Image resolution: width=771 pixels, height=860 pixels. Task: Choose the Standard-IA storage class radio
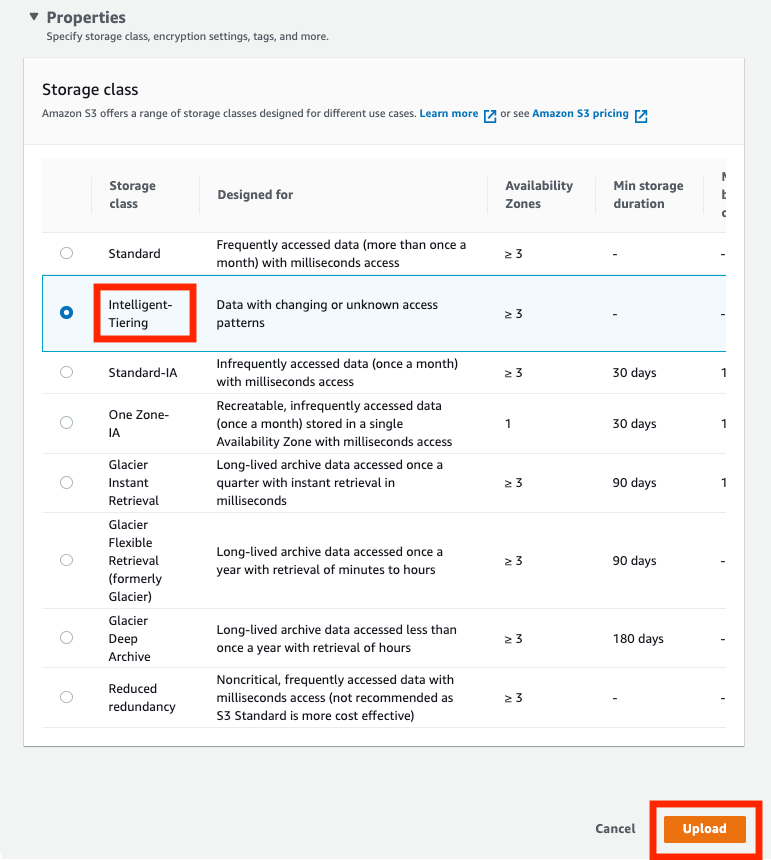(66, 372)
